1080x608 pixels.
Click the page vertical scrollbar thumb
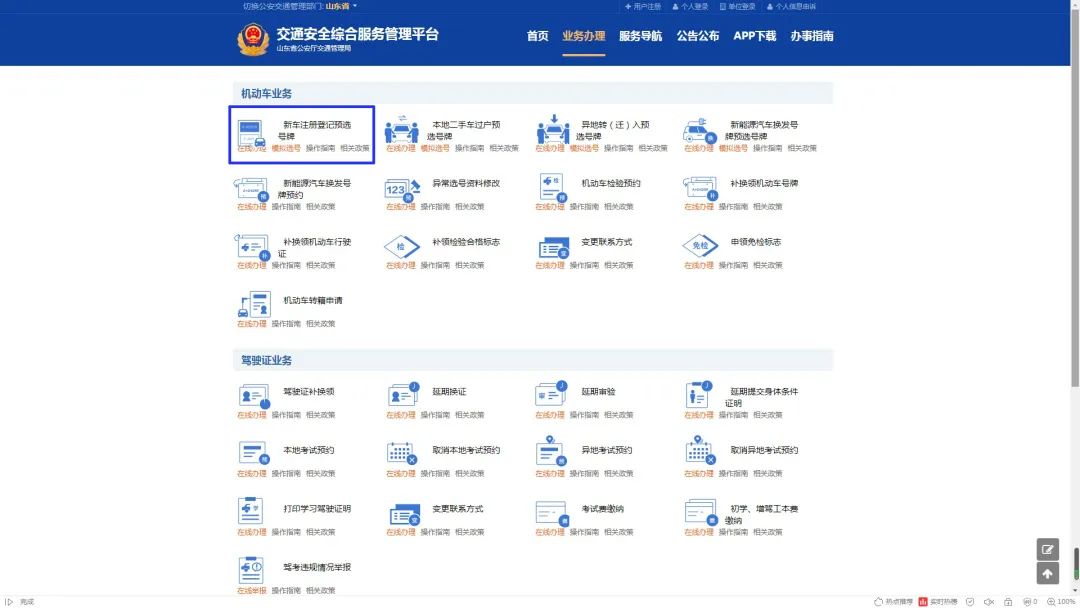point(1075,196)
